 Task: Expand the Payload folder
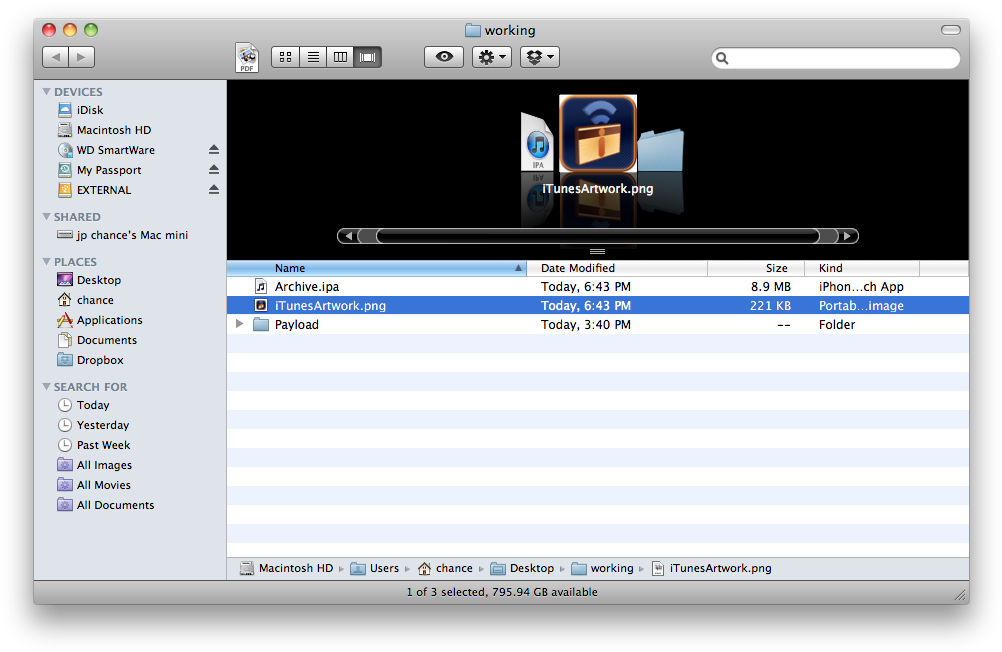(x=239, y=324)
